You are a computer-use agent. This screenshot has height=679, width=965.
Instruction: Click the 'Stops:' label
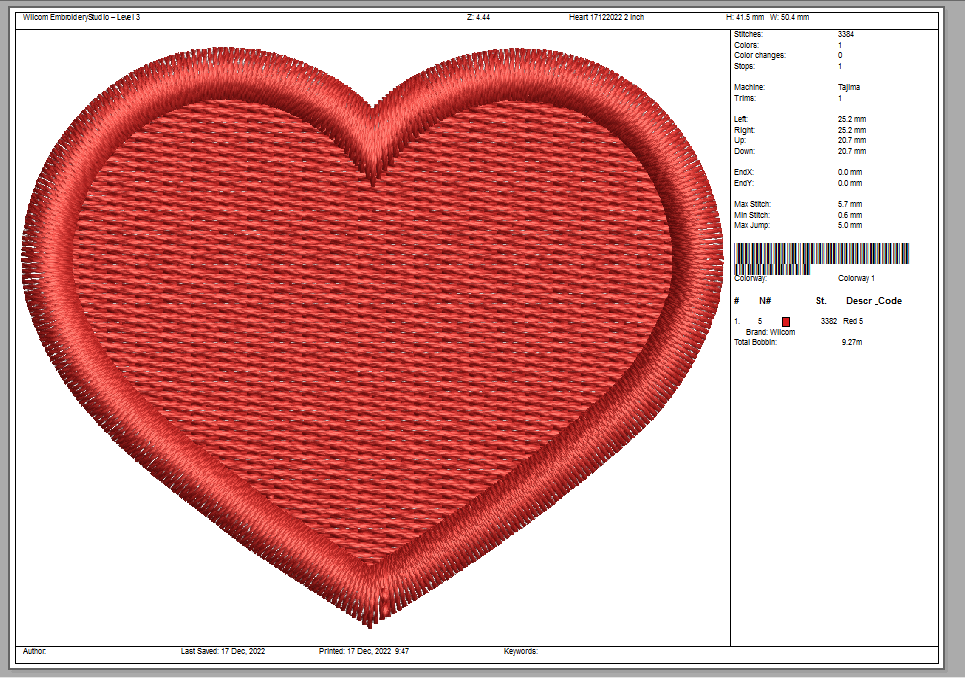(744, 66)
